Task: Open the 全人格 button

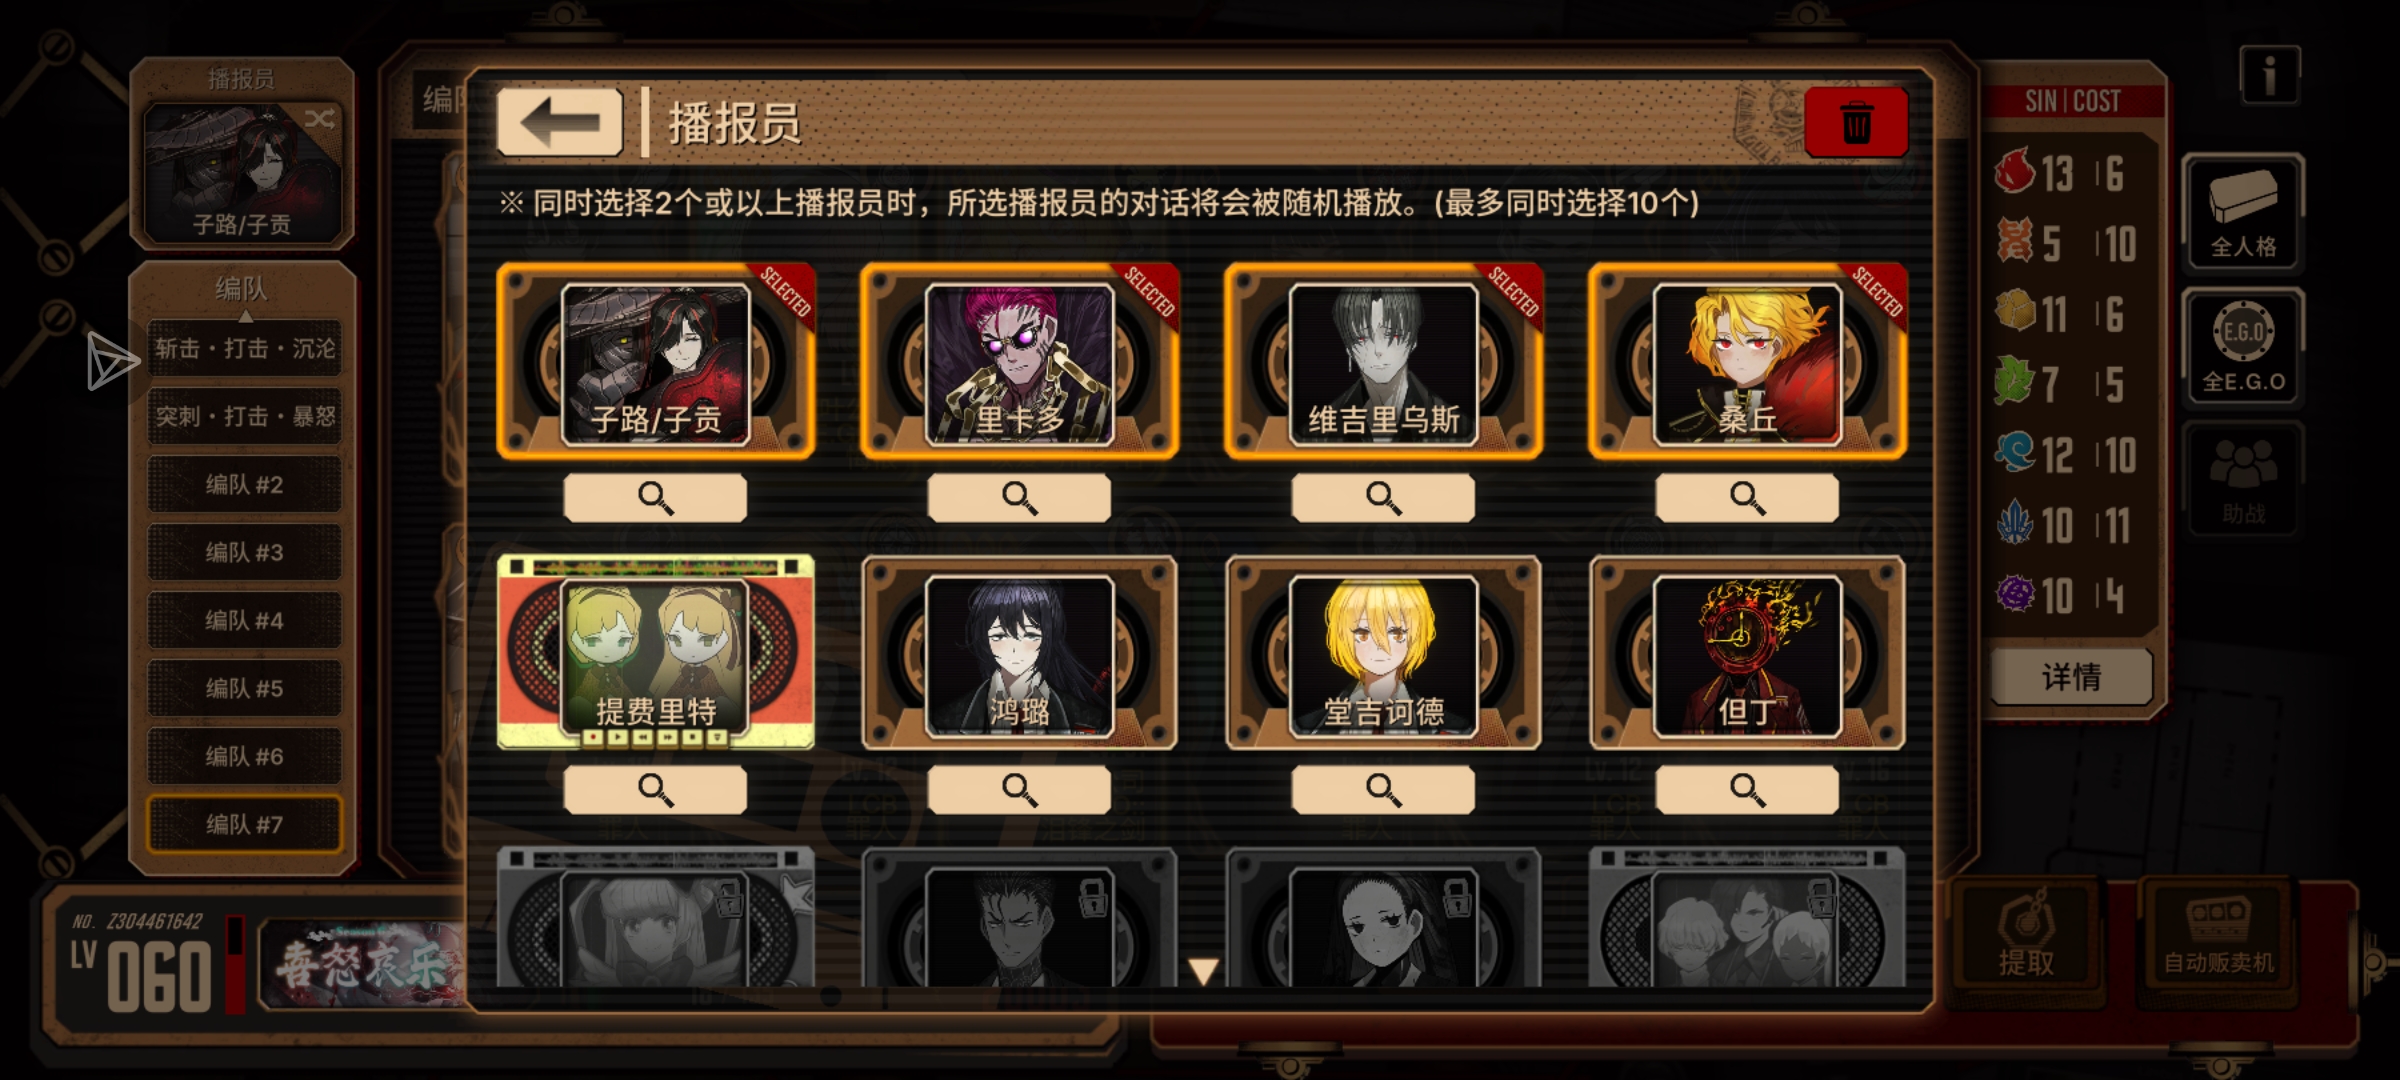Action: pos(2243,212)
